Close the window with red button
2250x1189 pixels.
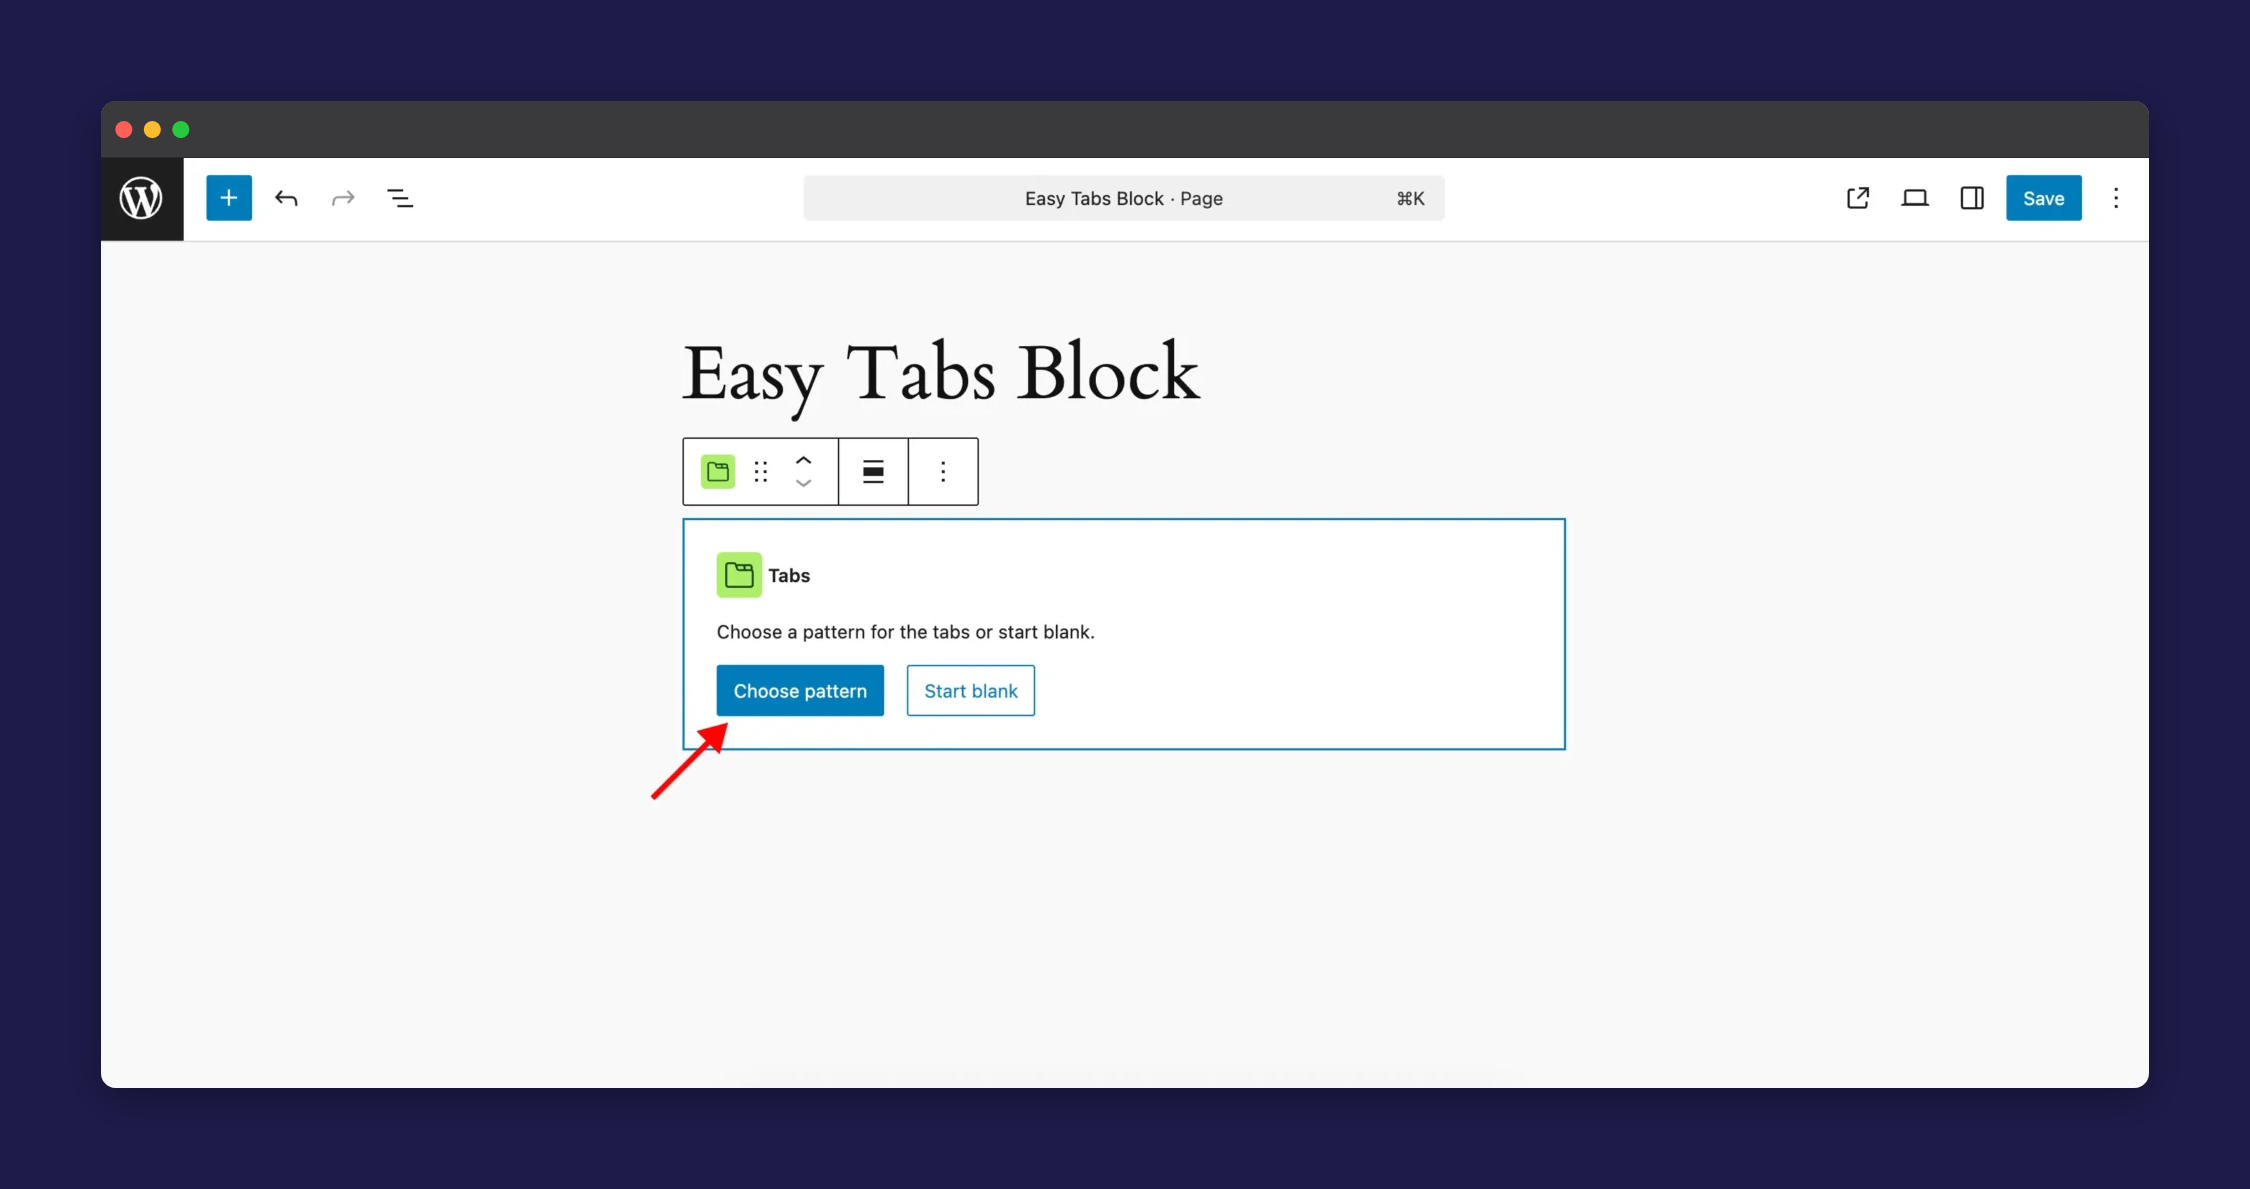[x=124, y=129]
